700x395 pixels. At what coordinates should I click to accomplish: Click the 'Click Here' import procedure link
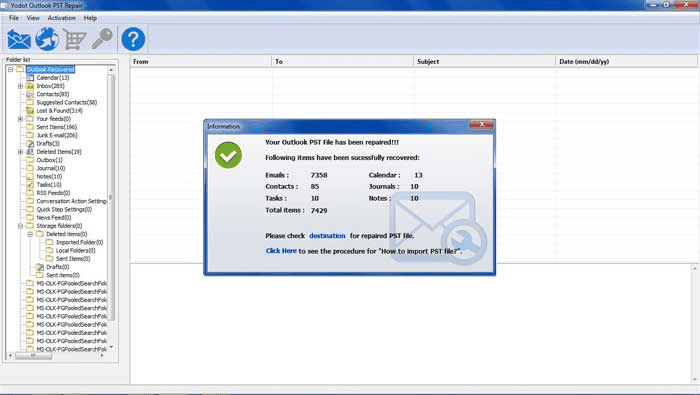281,251
